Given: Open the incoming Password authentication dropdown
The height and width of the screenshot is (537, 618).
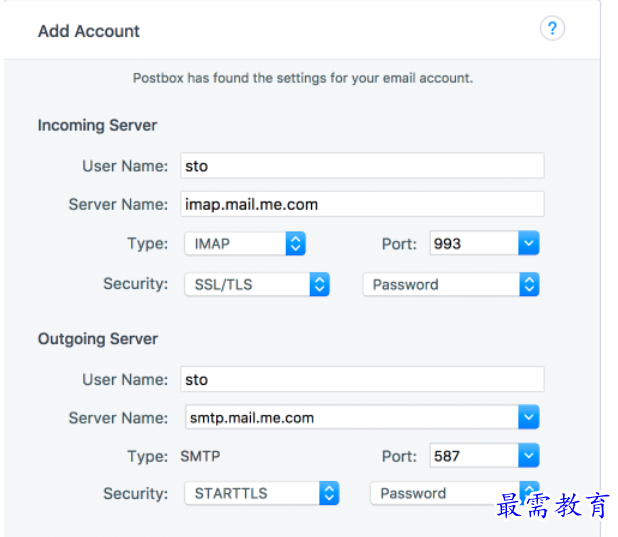Looking at the screenshot, I should click(x=451, y=284).
